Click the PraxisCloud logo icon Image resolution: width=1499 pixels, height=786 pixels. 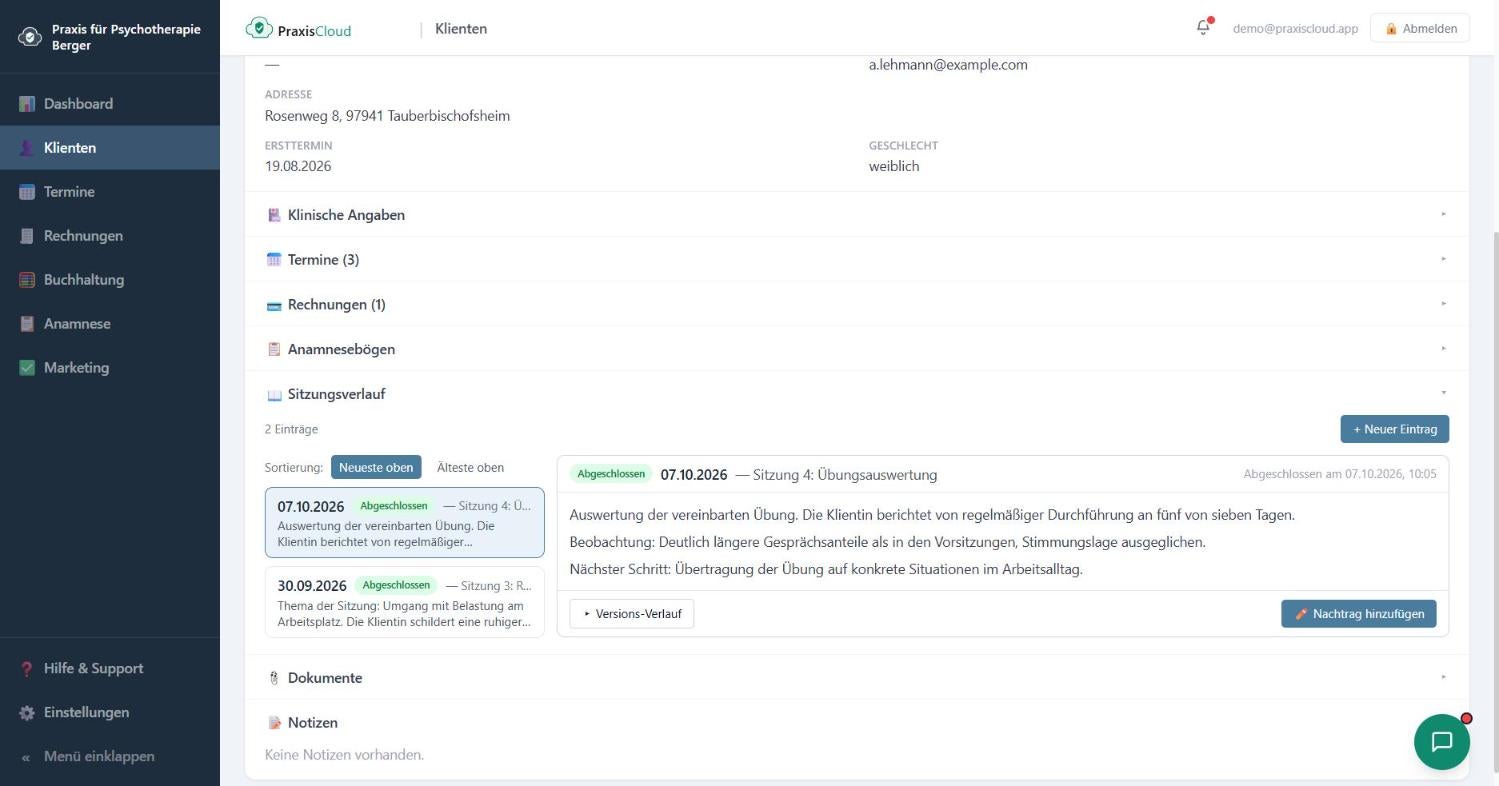259,29
